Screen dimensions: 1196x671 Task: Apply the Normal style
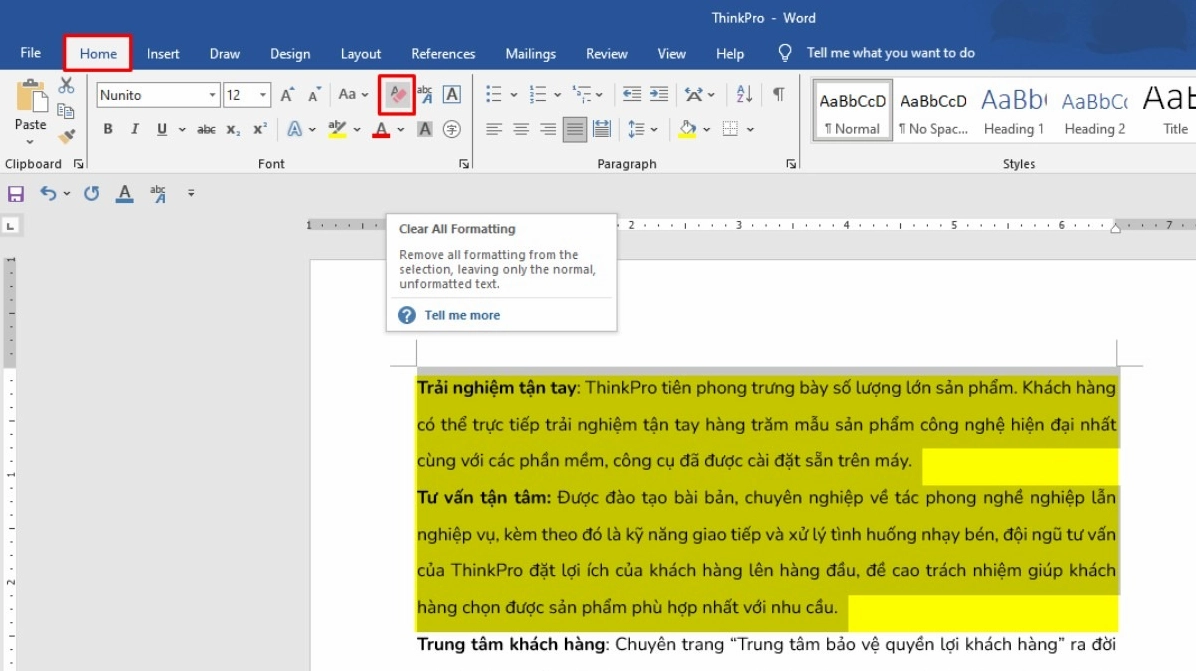(852, 111)
